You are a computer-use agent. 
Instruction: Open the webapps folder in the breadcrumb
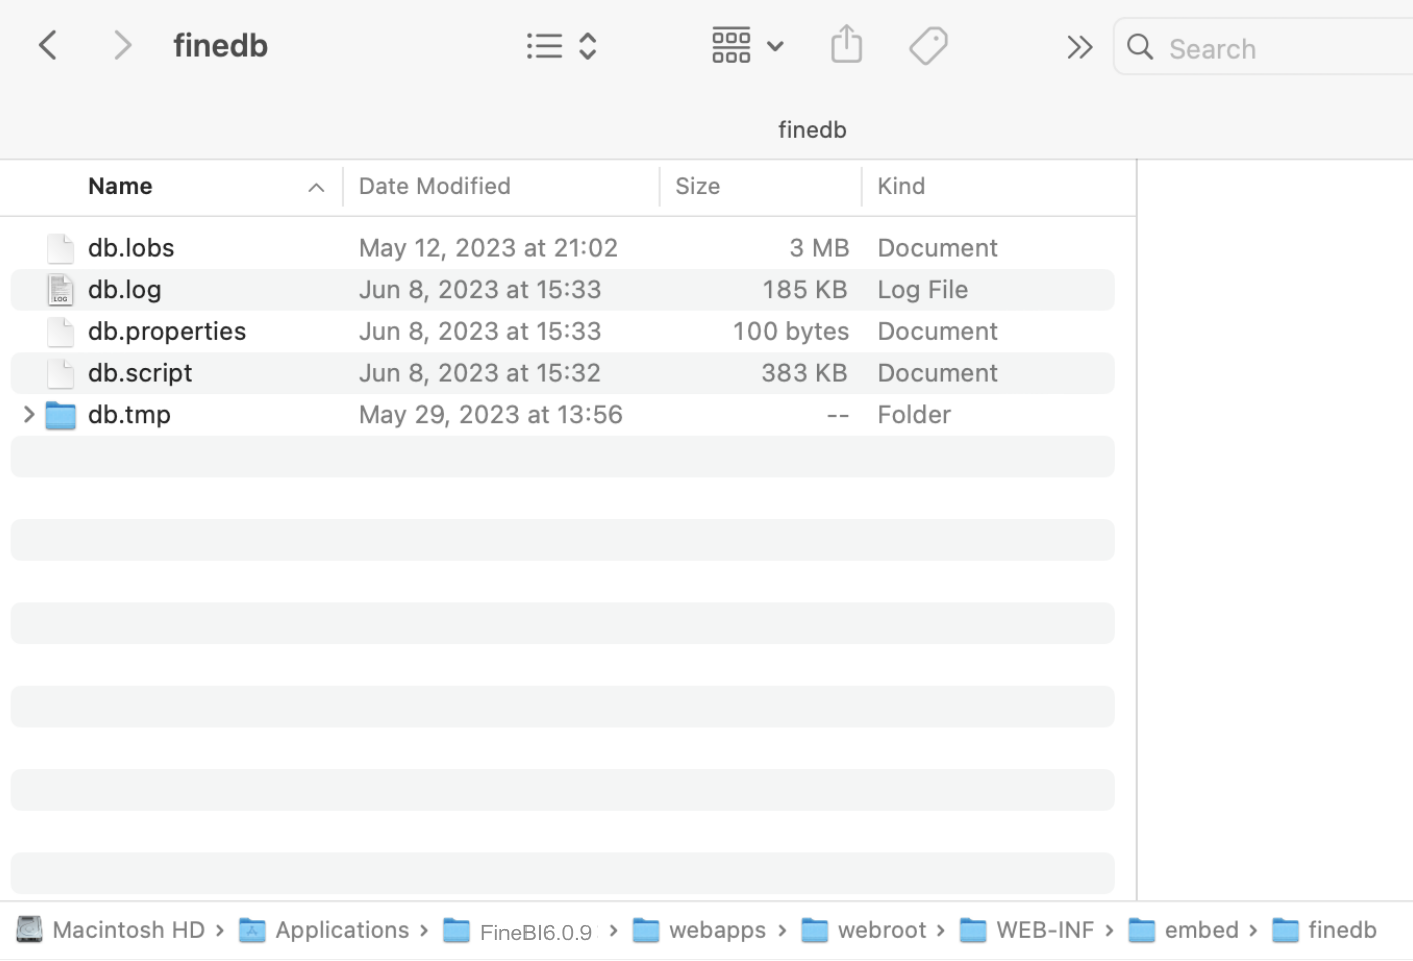(717, 929)
